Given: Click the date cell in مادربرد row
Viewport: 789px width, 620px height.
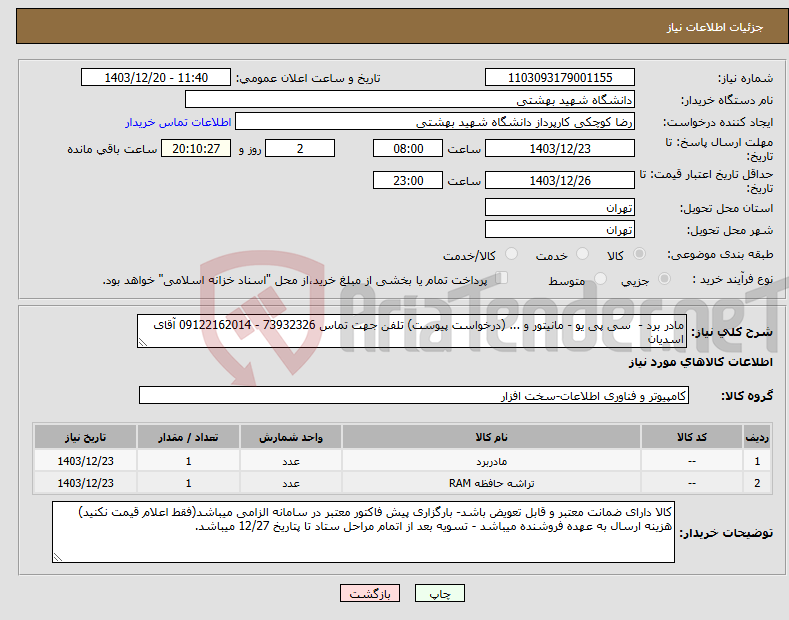Looking at the screenshot, I should click(x=86, y=461).
